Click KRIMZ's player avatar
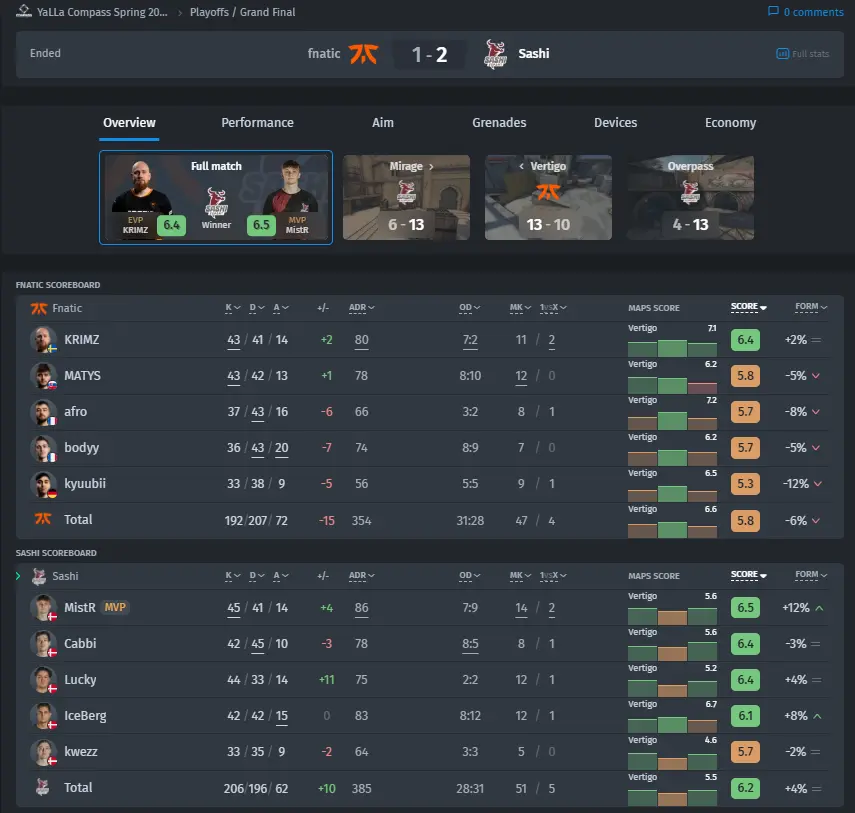The image size is (855, 813). tap(43, 339)
